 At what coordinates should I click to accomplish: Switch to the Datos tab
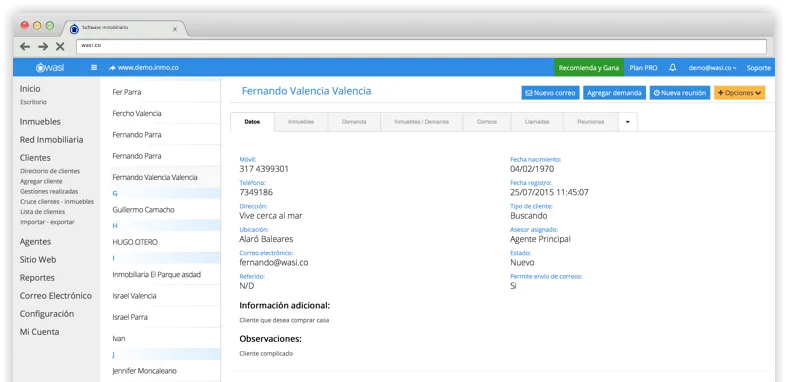252,122
